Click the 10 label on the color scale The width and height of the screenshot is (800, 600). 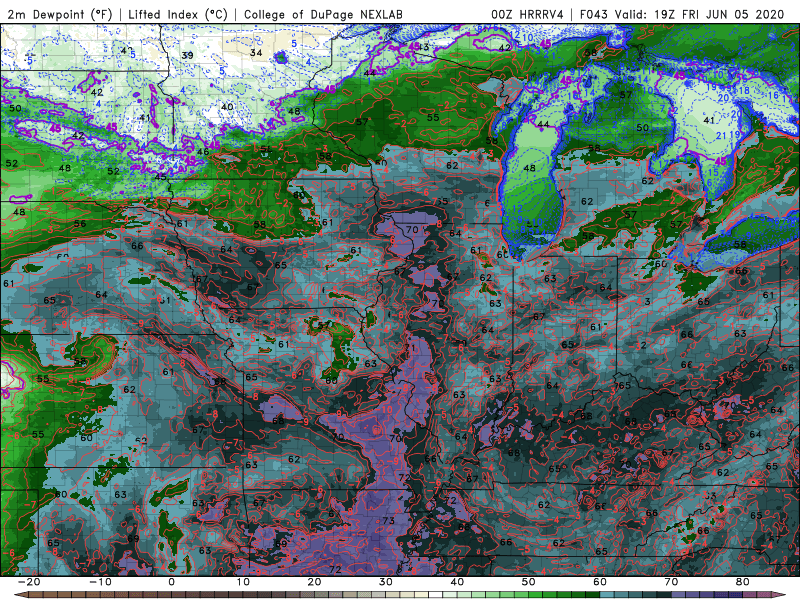tap(243, 582)
